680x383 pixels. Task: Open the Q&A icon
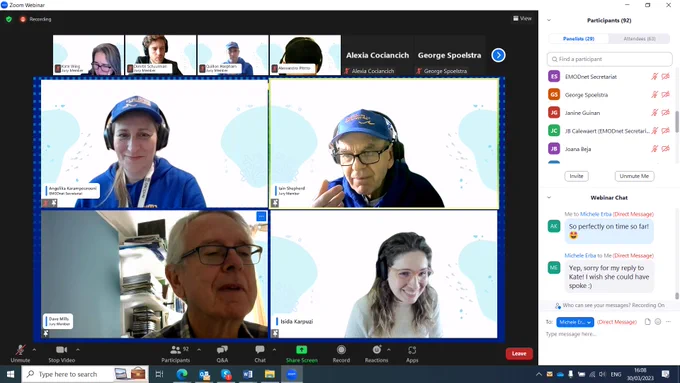222,350
